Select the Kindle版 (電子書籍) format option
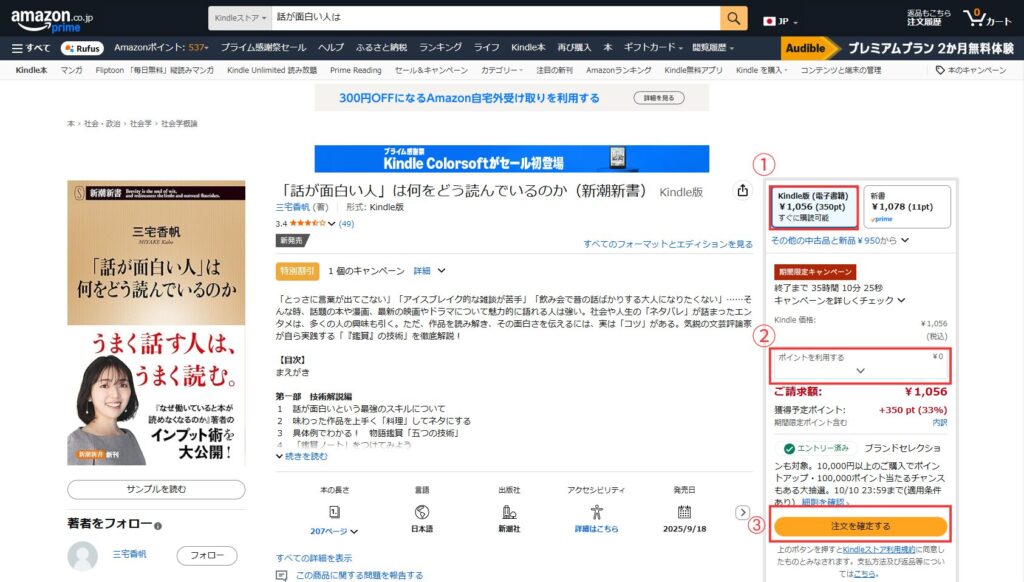This screenshot has width=1024, height=582. click(812, 206)
